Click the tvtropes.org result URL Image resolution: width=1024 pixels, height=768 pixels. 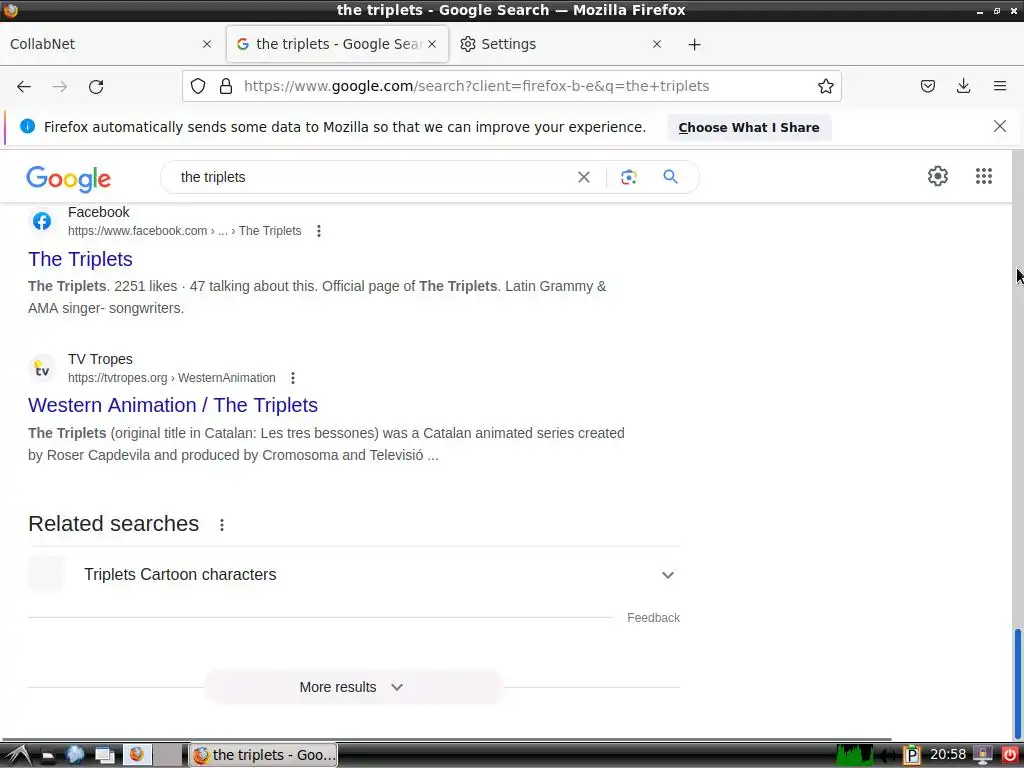coord(172,377)
